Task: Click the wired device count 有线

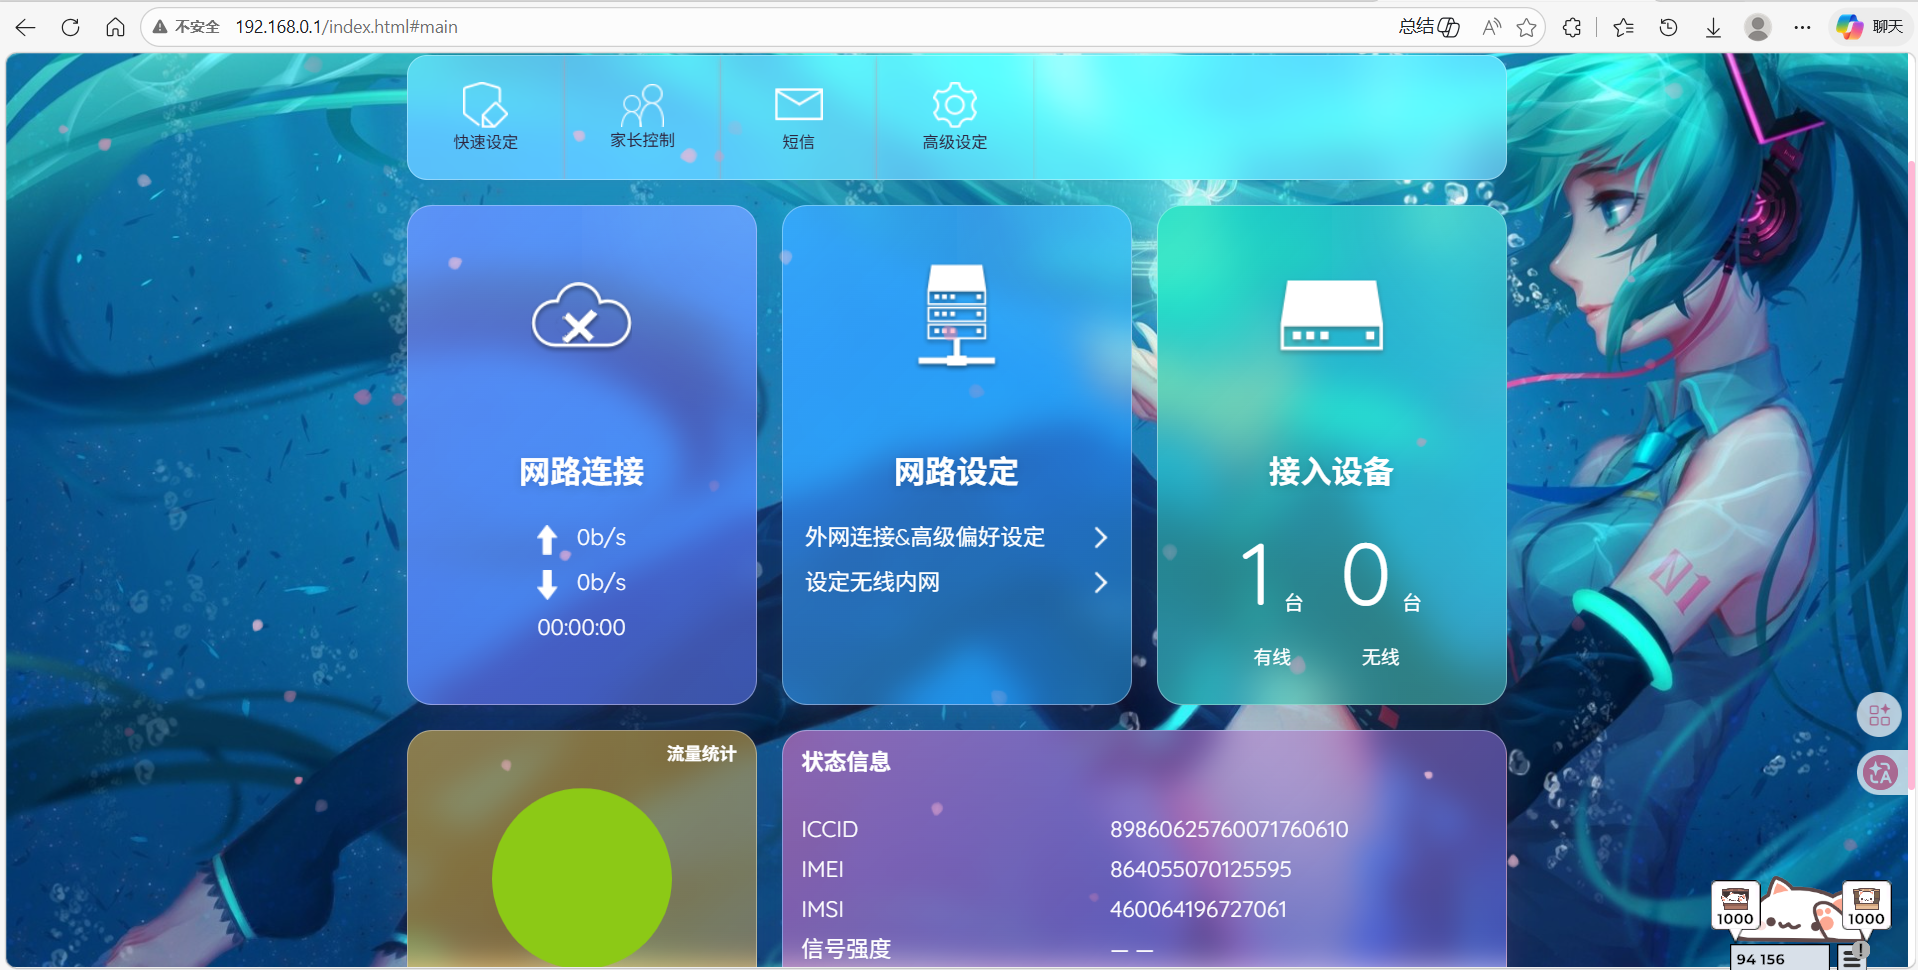Action: pos(1271,657)
